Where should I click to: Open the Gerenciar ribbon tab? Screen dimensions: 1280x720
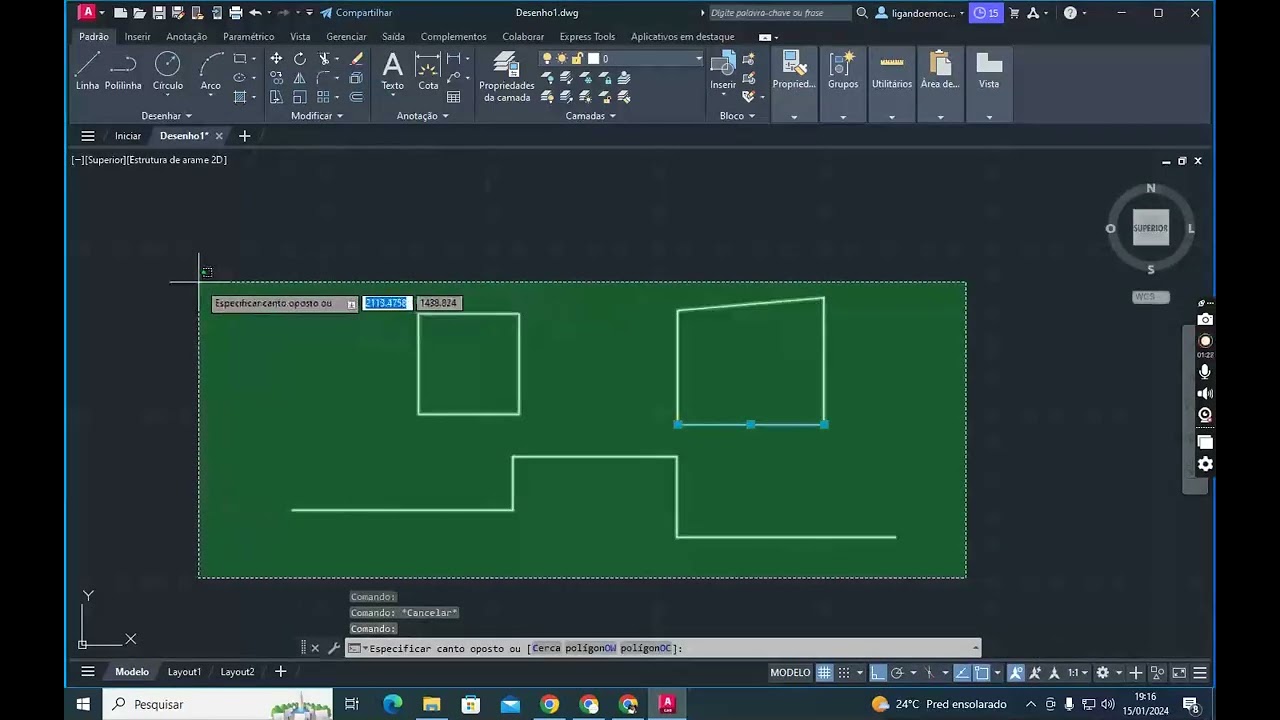coord(346,37)
